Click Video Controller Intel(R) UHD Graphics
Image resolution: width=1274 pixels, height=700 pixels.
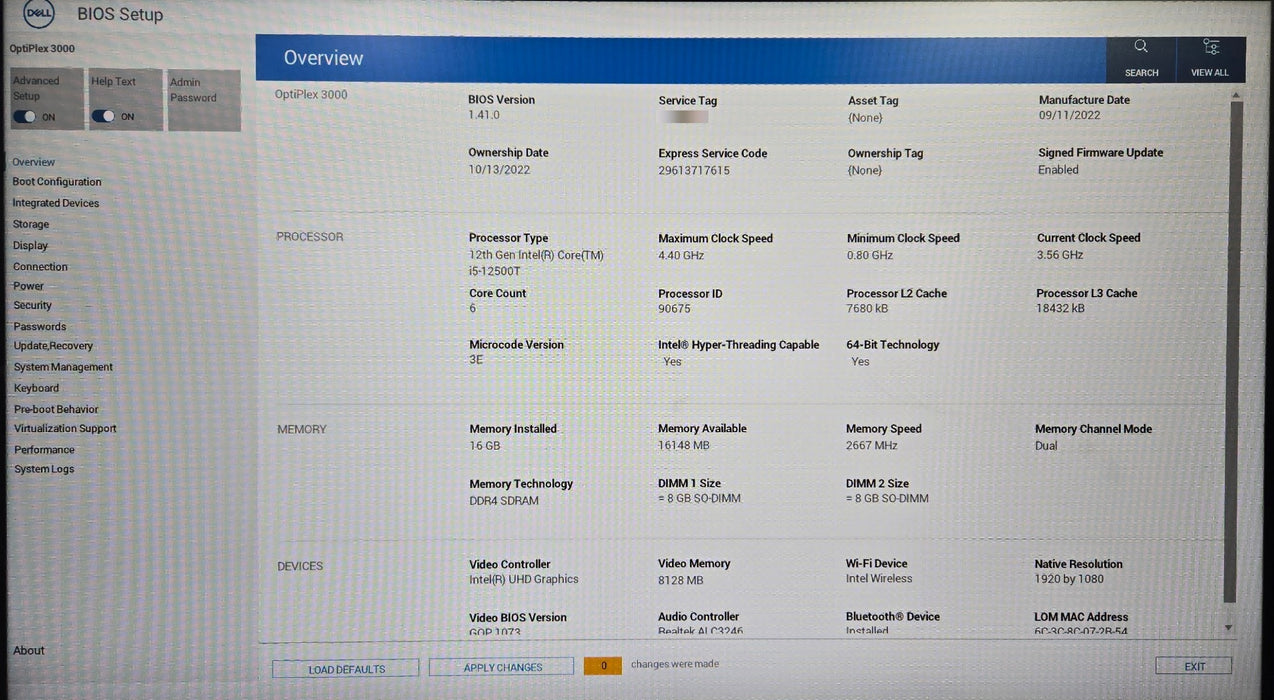524,579
